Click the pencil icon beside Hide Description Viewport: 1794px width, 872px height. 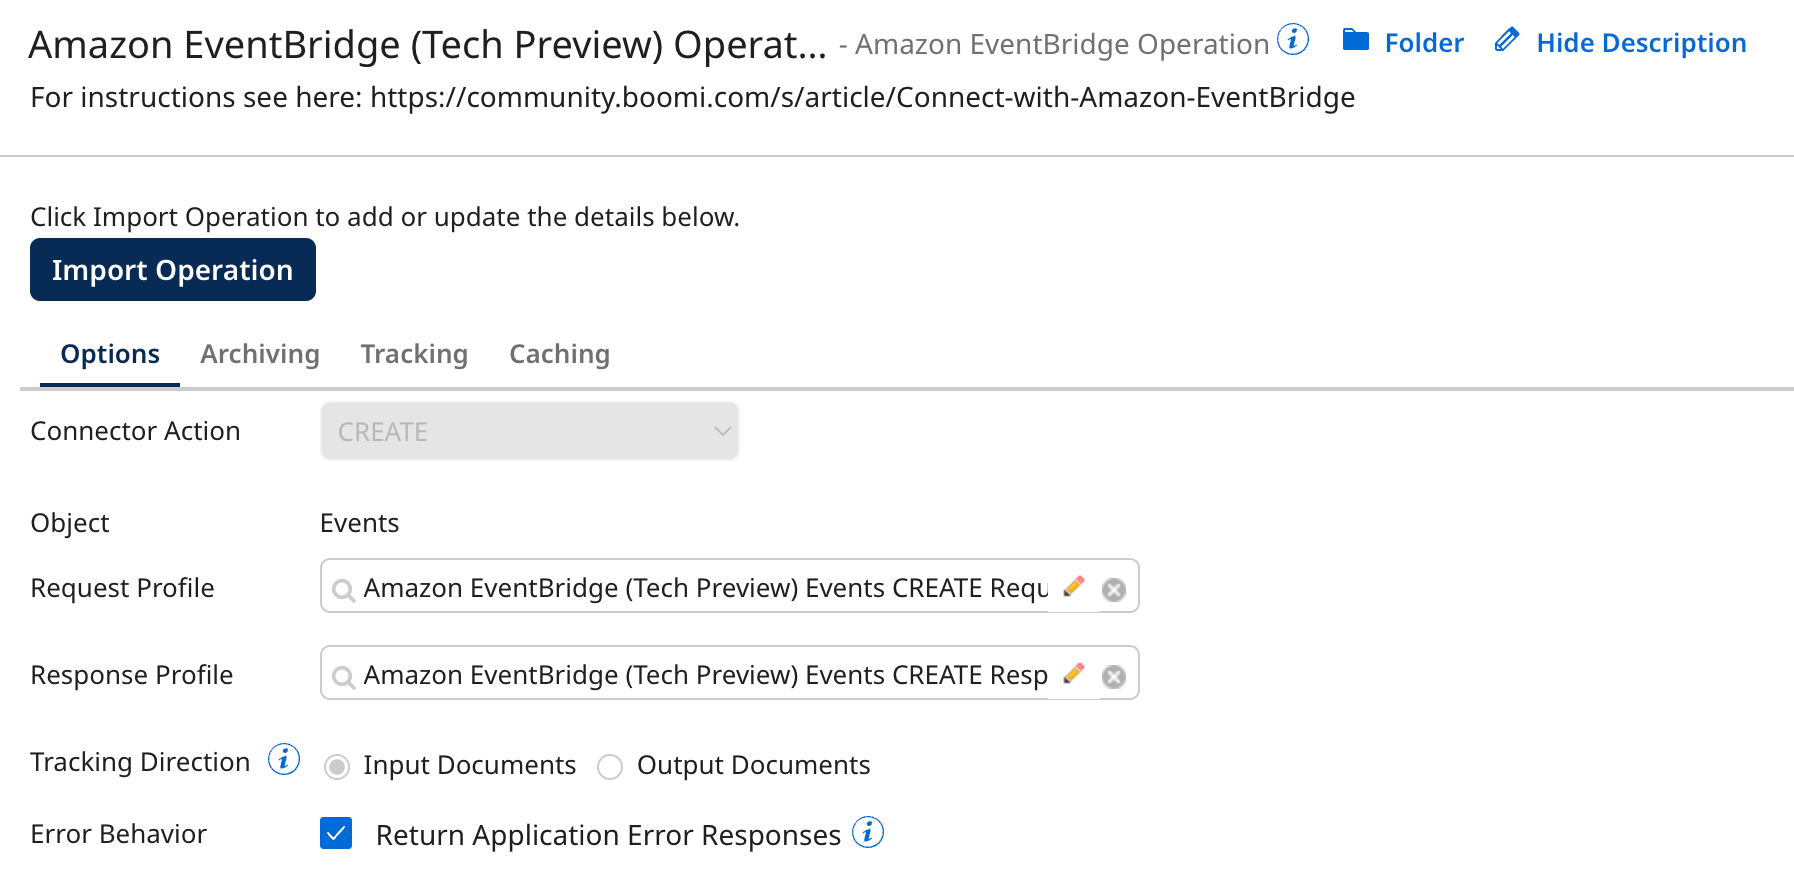tap(1506, 40)
